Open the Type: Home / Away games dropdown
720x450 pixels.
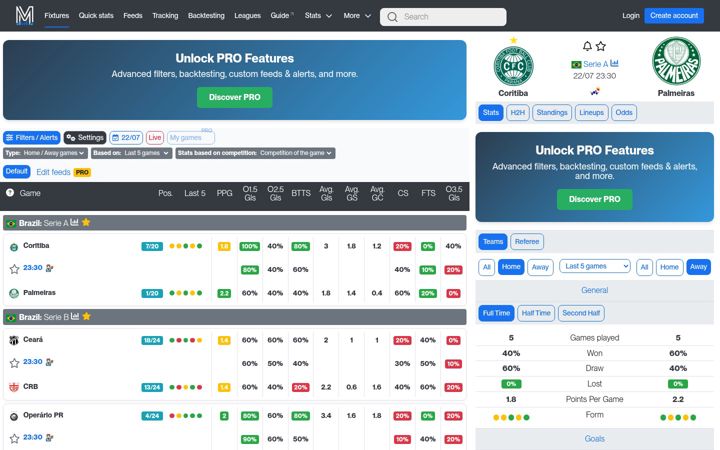coord(45,153)
